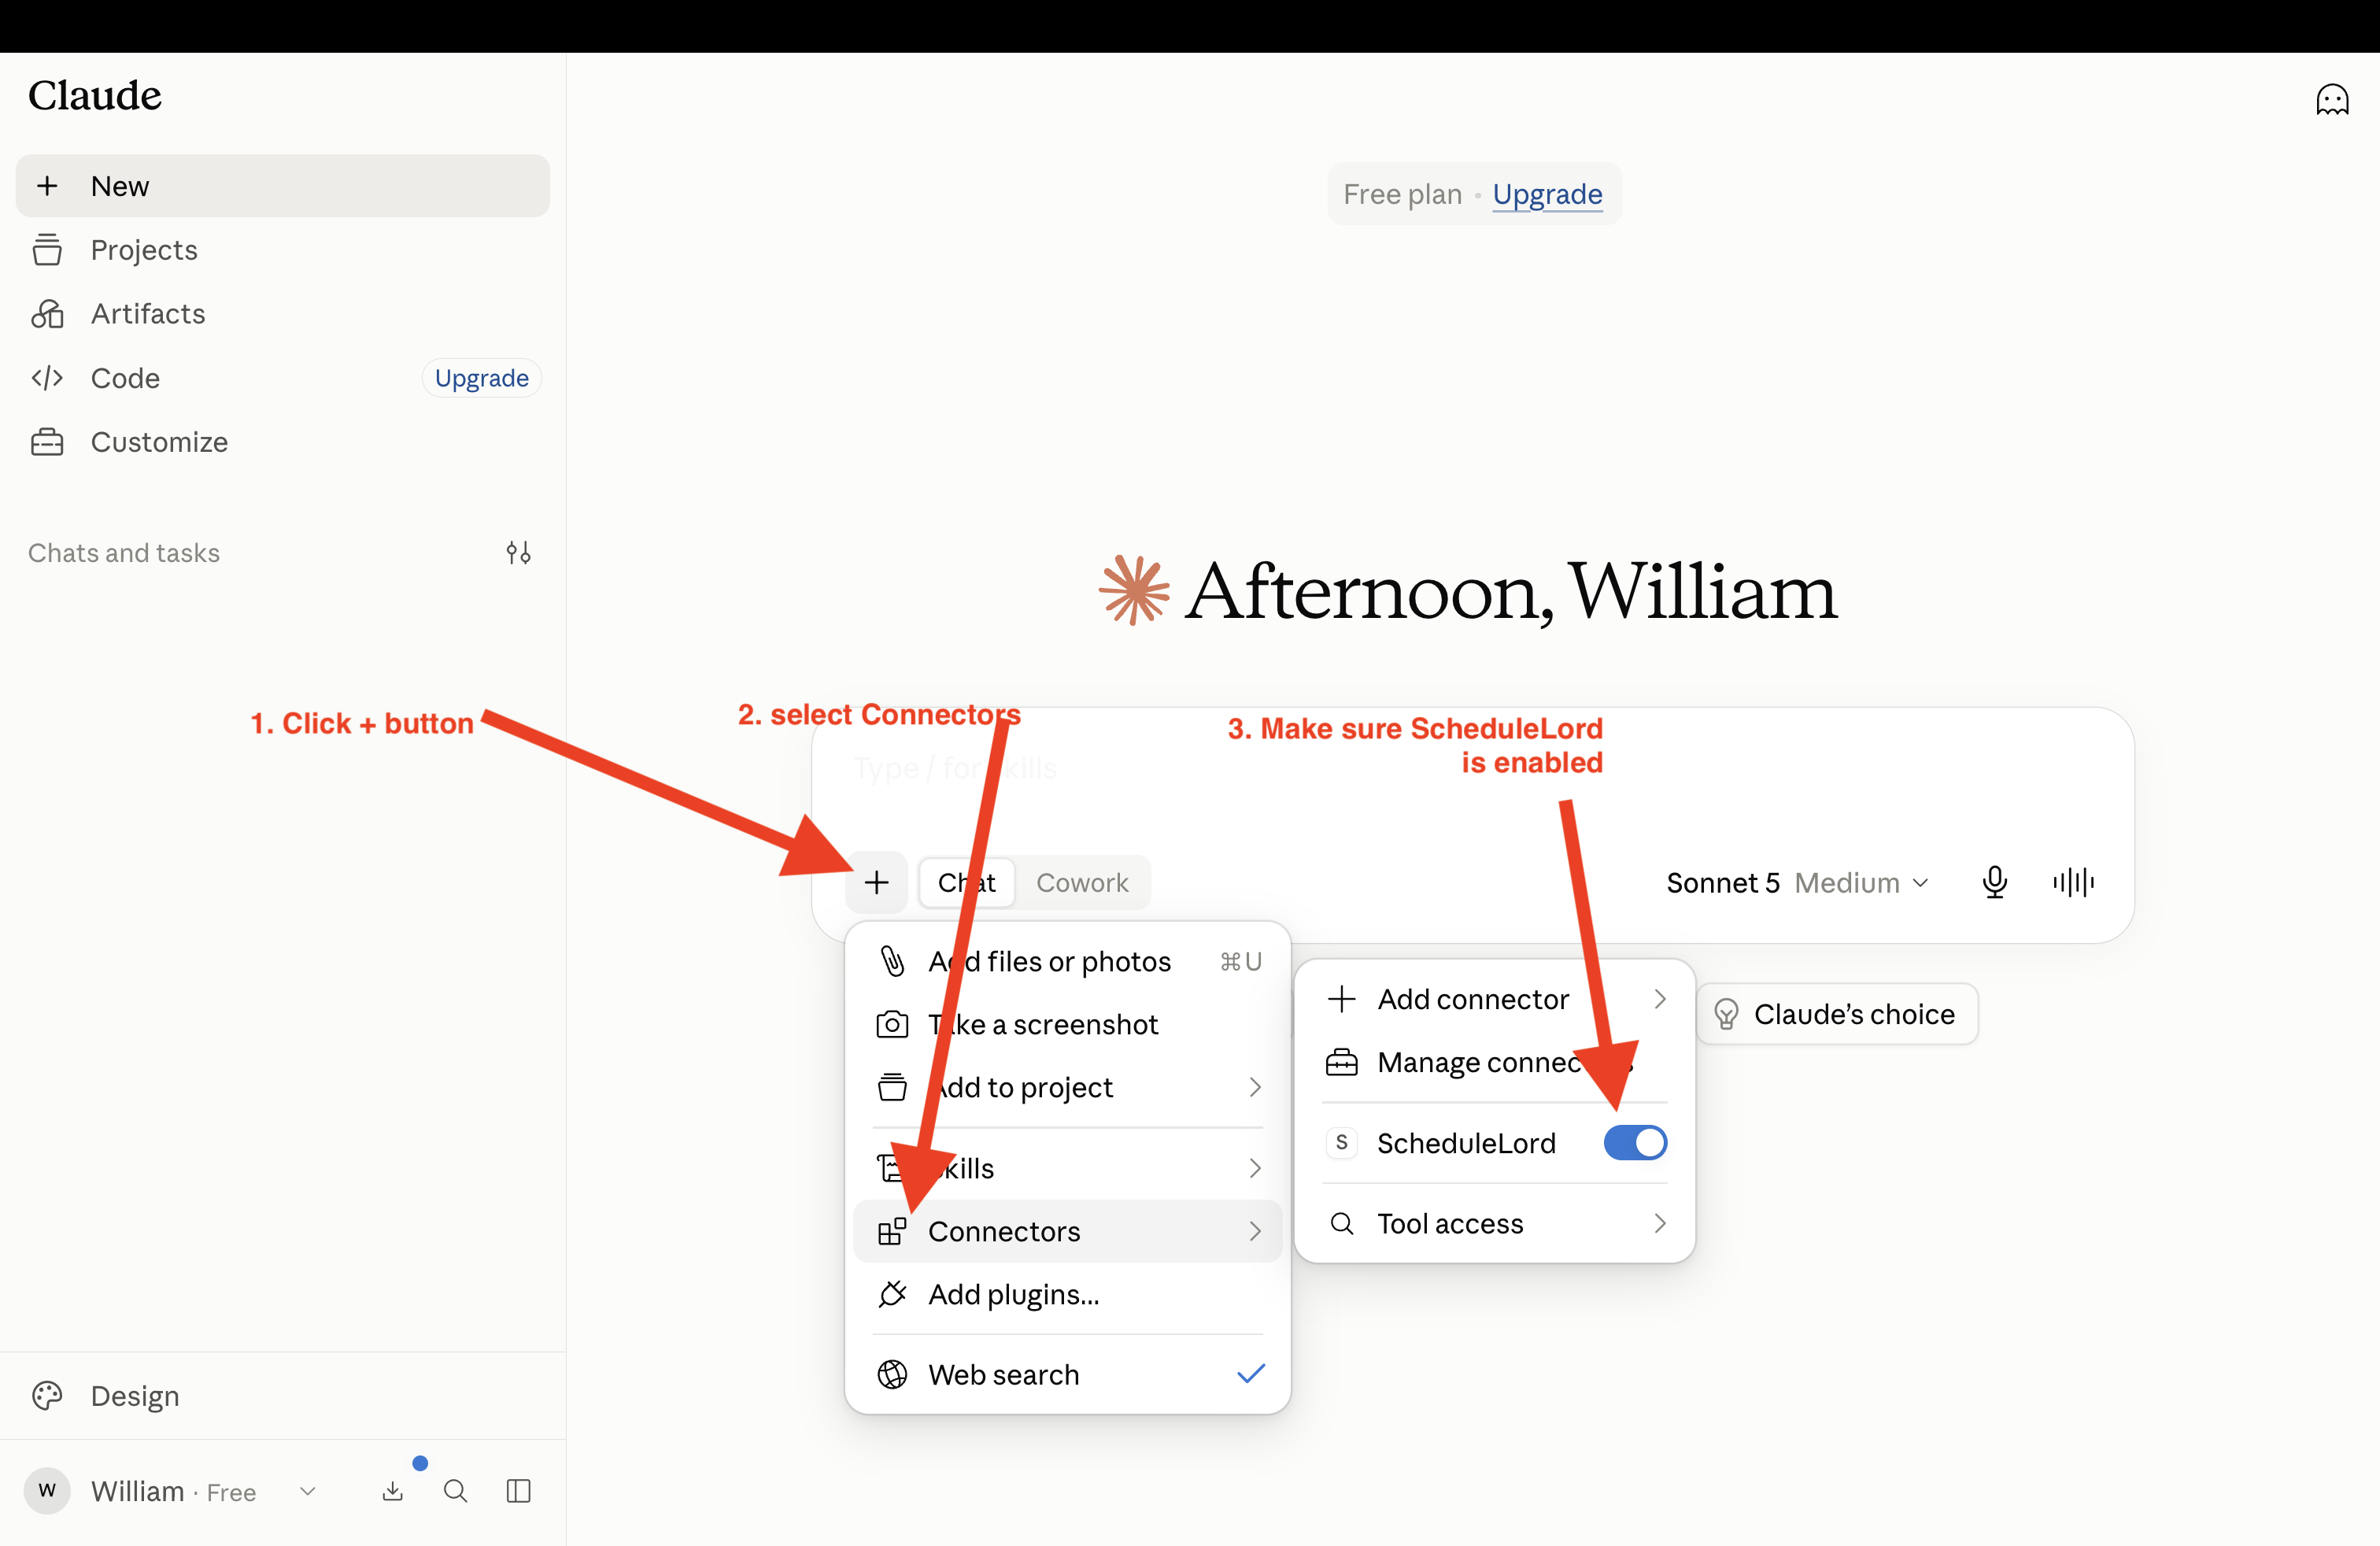The image size is (2380, 1546).
Task: Open the Sonnet 5 Medium model dropdown
Action: click(x=1797, y=883)
